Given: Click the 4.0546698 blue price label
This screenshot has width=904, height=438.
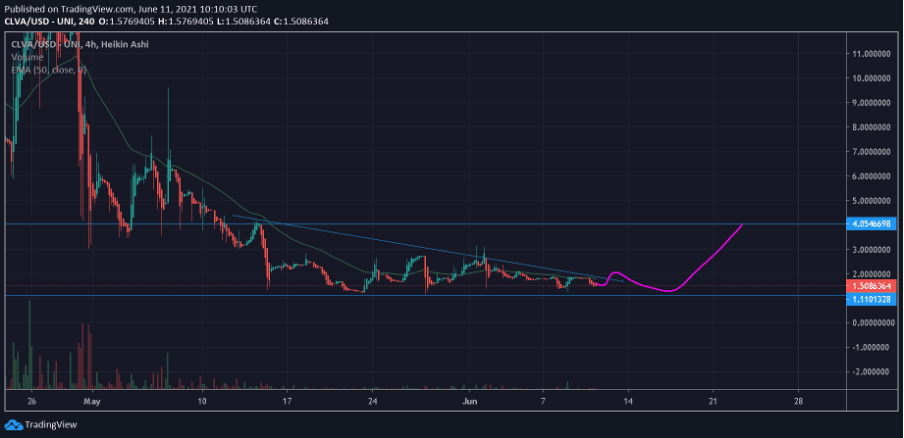Looking at the screenshot, I should coord(873,226).
